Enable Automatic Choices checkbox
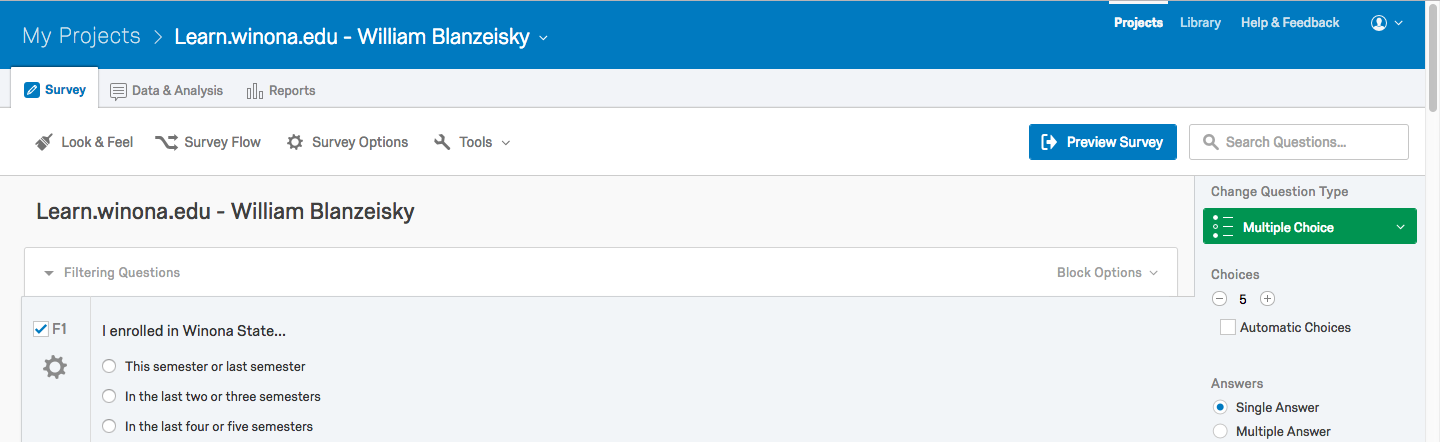 (x=1227, y=328)
